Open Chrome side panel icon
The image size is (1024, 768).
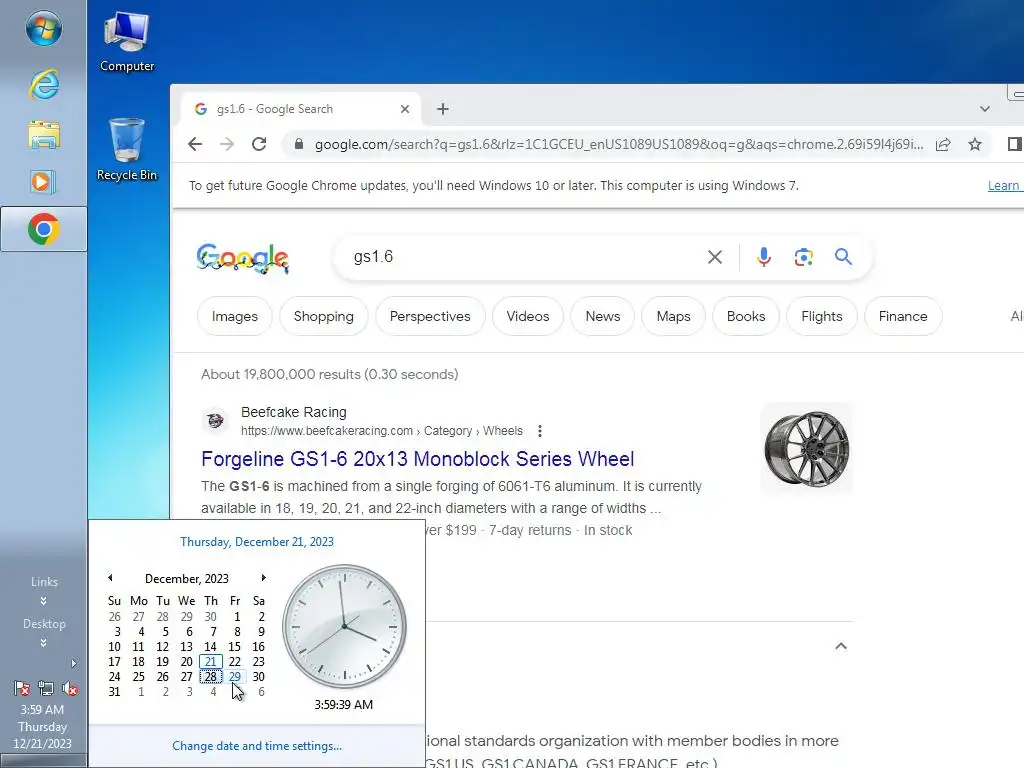[1014, 144]
